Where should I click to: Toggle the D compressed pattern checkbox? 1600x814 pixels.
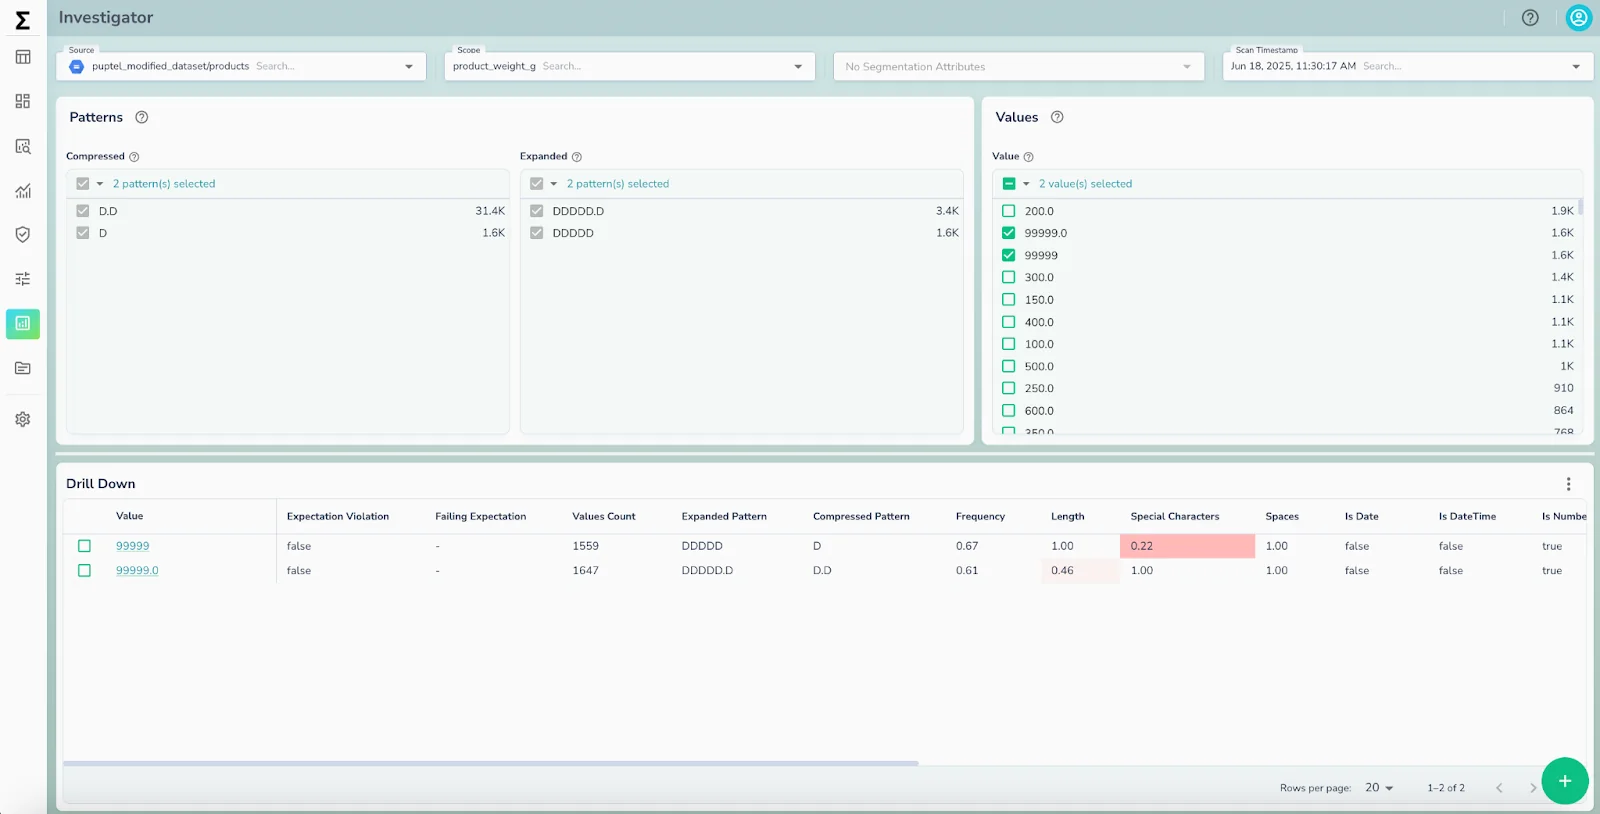(x=83, y=233)
